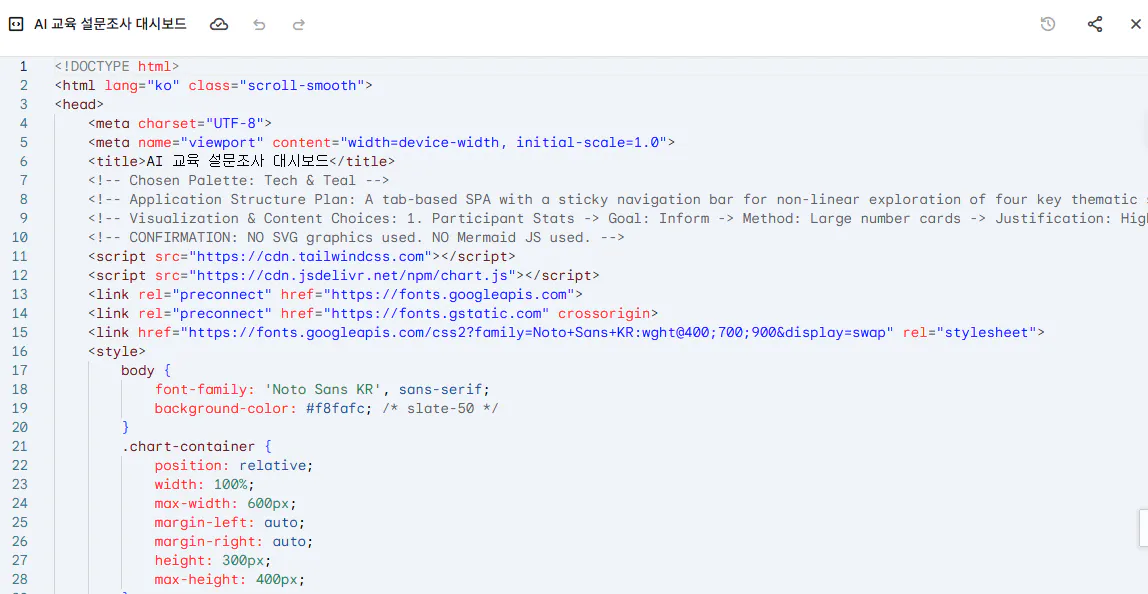Image resolution: width=1148 pixels, height=594 pixels.
Task: Click the Noto Sans KR stylesheet URL
Action: pyautogui.click(x=537, y=333)
